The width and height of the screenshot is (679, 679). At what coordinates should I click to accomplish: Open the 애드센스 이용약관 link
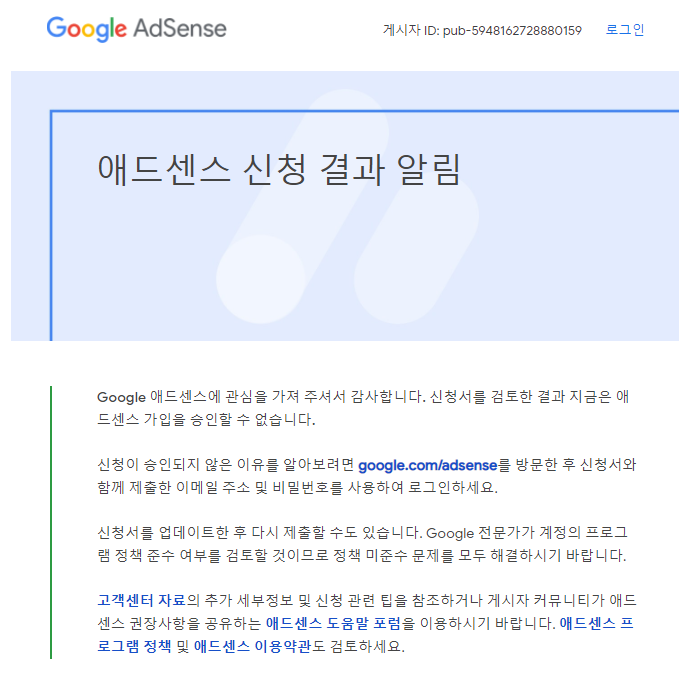252,646
